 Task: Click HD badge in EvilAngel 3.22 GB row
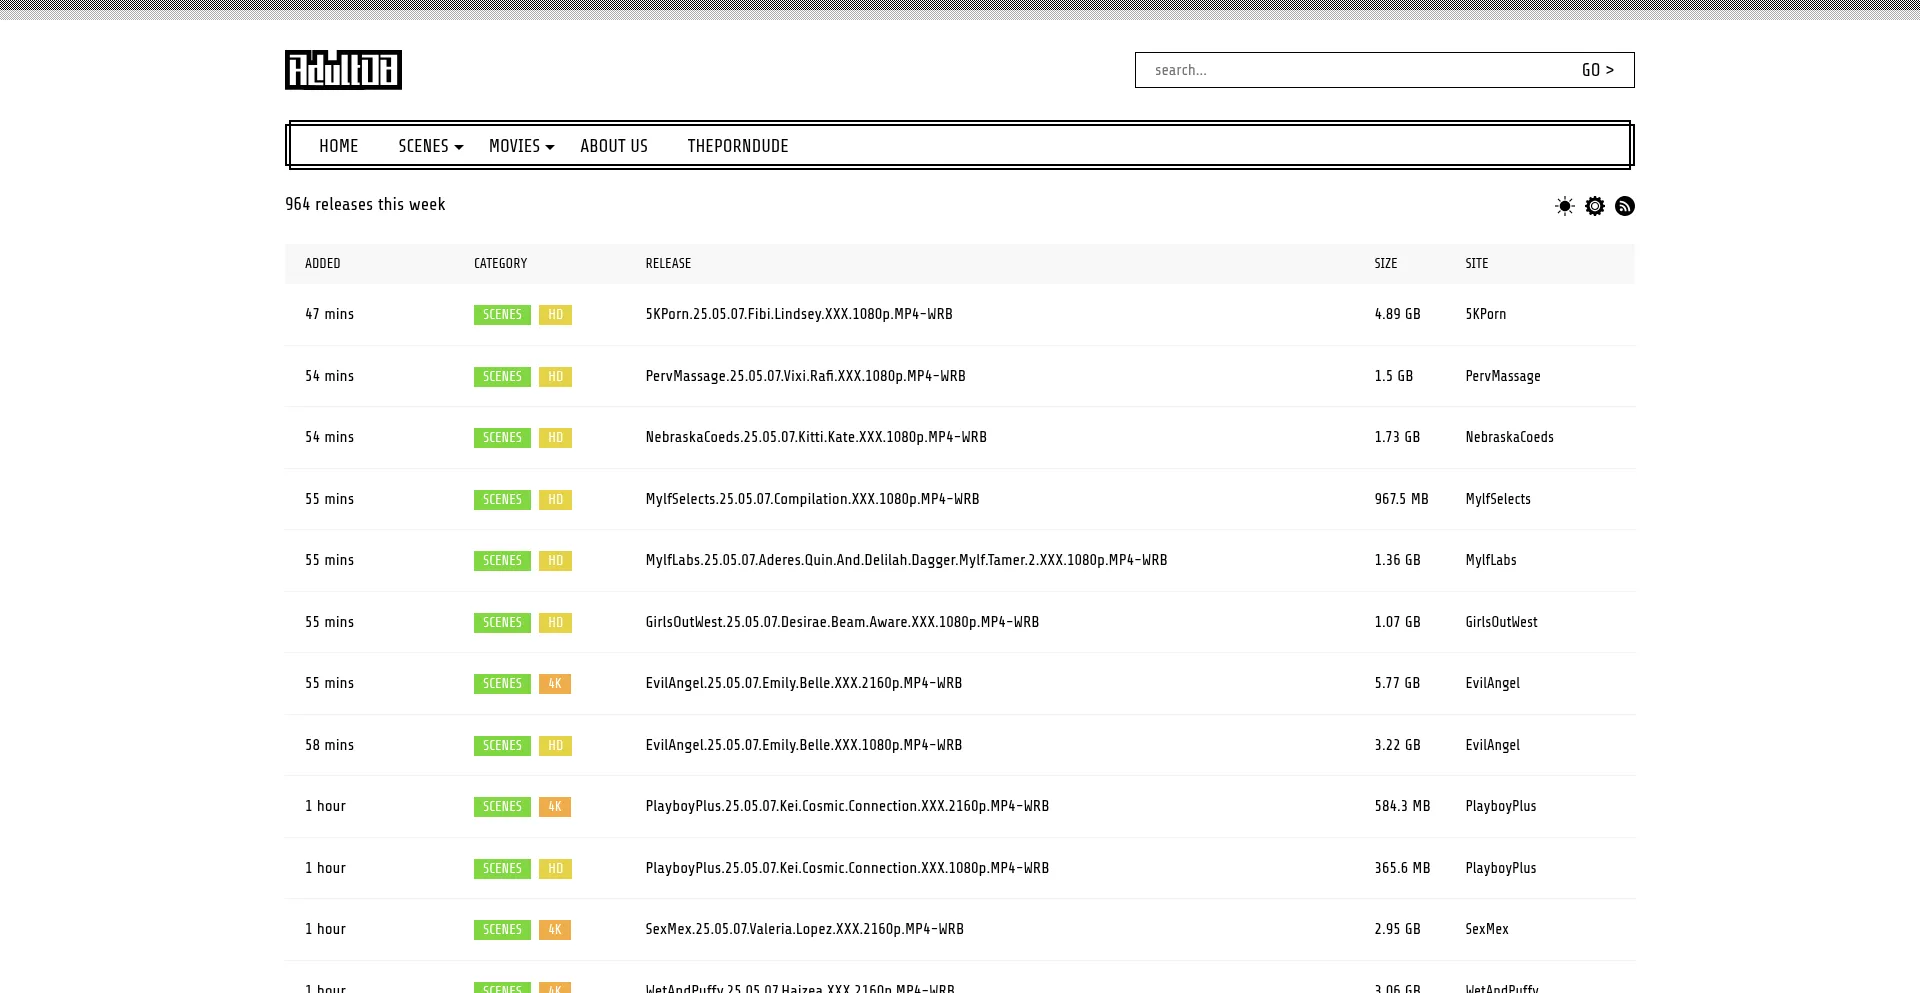[x=555, y=745]
